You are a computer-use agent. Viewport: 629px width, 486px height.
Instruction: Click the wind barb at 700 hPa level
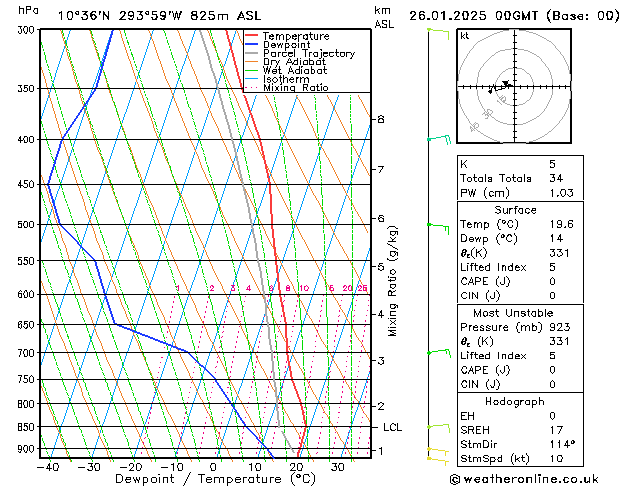pos(439,353)
